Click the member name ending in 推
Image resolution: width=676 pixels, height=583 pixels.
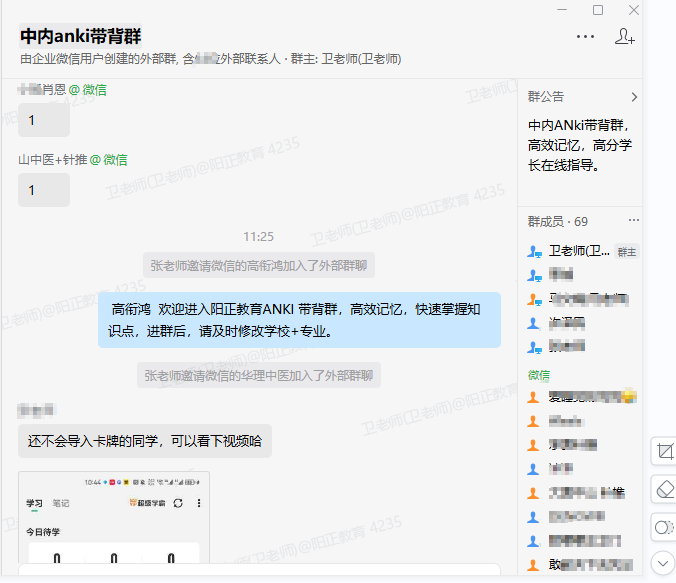tap(587, 492)
